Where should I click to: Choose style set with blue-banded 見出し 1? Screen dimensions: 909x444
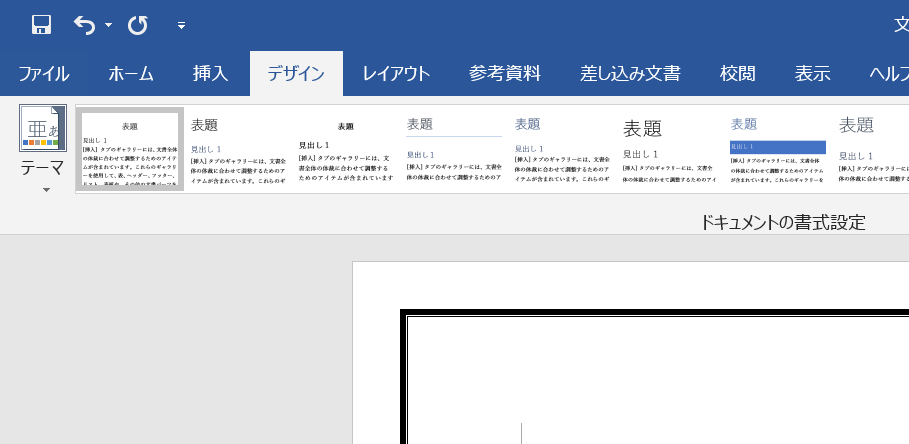pos(777,149)
